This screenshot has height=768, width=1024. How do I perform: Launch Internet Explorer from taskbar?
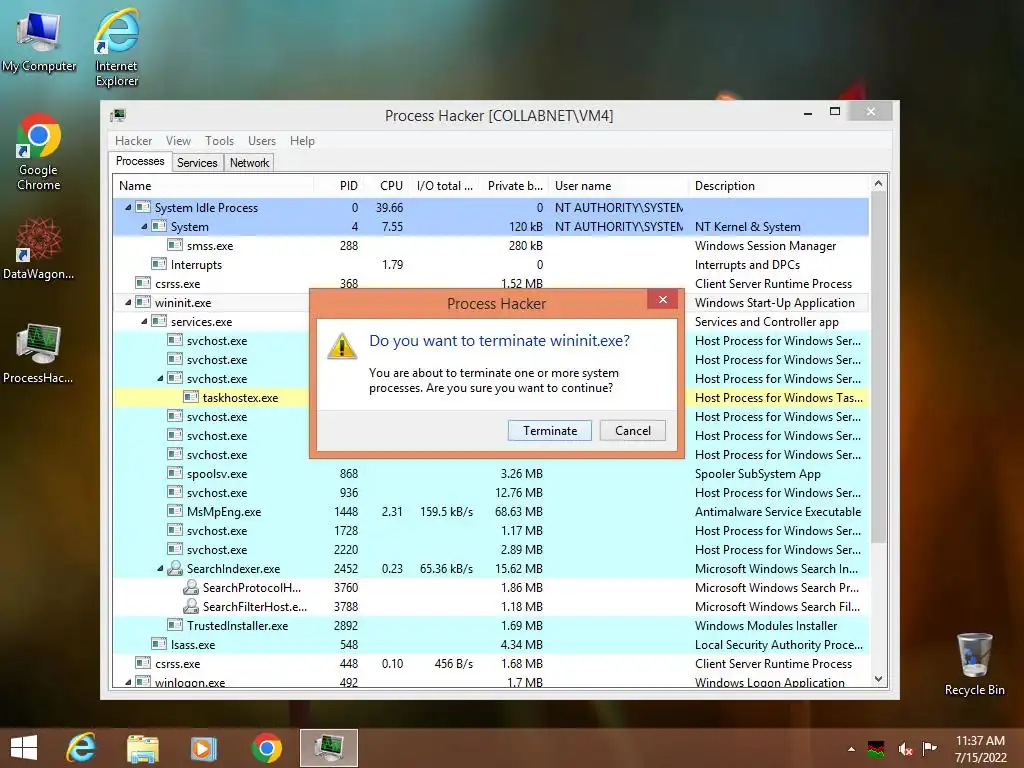coord(81,748)
